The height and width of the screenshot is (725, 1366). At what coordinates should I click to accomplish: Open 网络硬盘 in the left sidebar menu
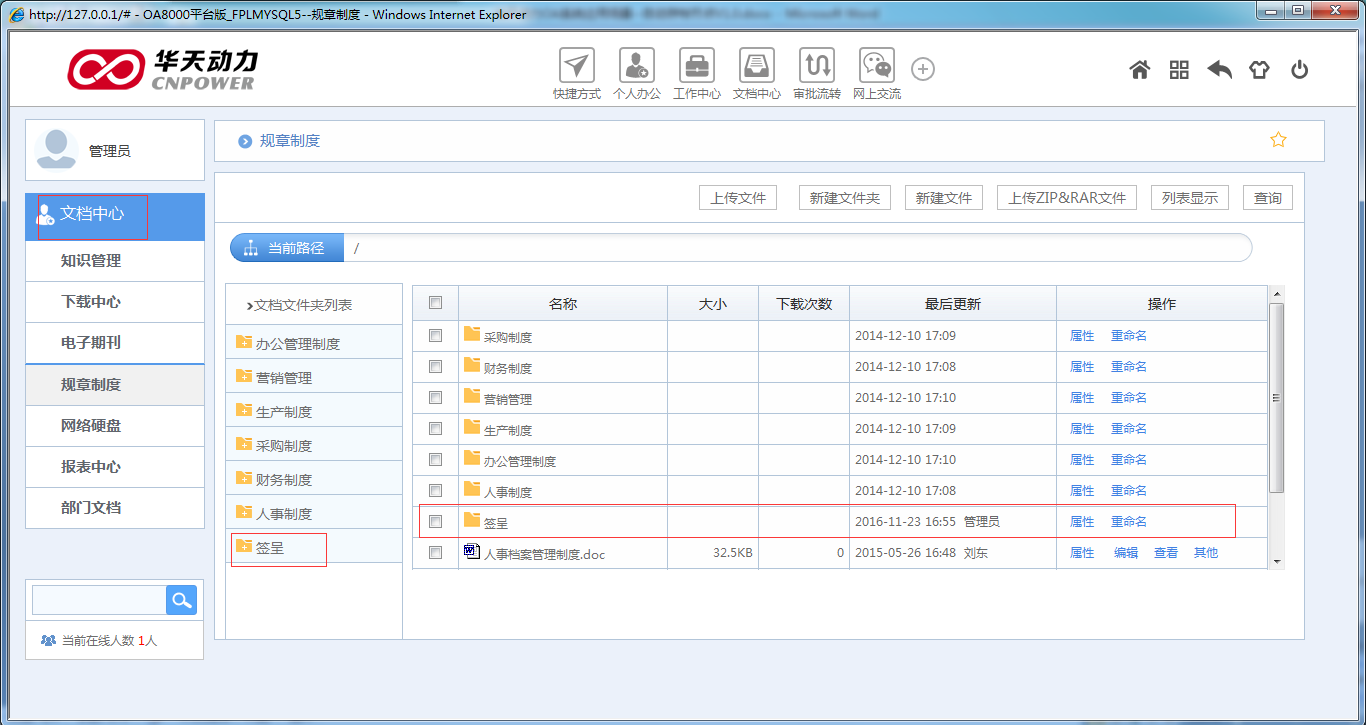91,426
